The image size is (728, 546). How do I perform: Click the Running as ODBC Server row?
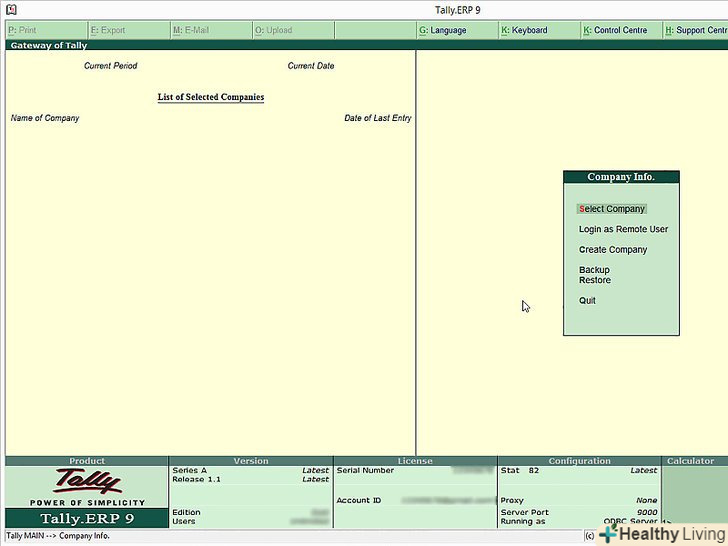579,521
